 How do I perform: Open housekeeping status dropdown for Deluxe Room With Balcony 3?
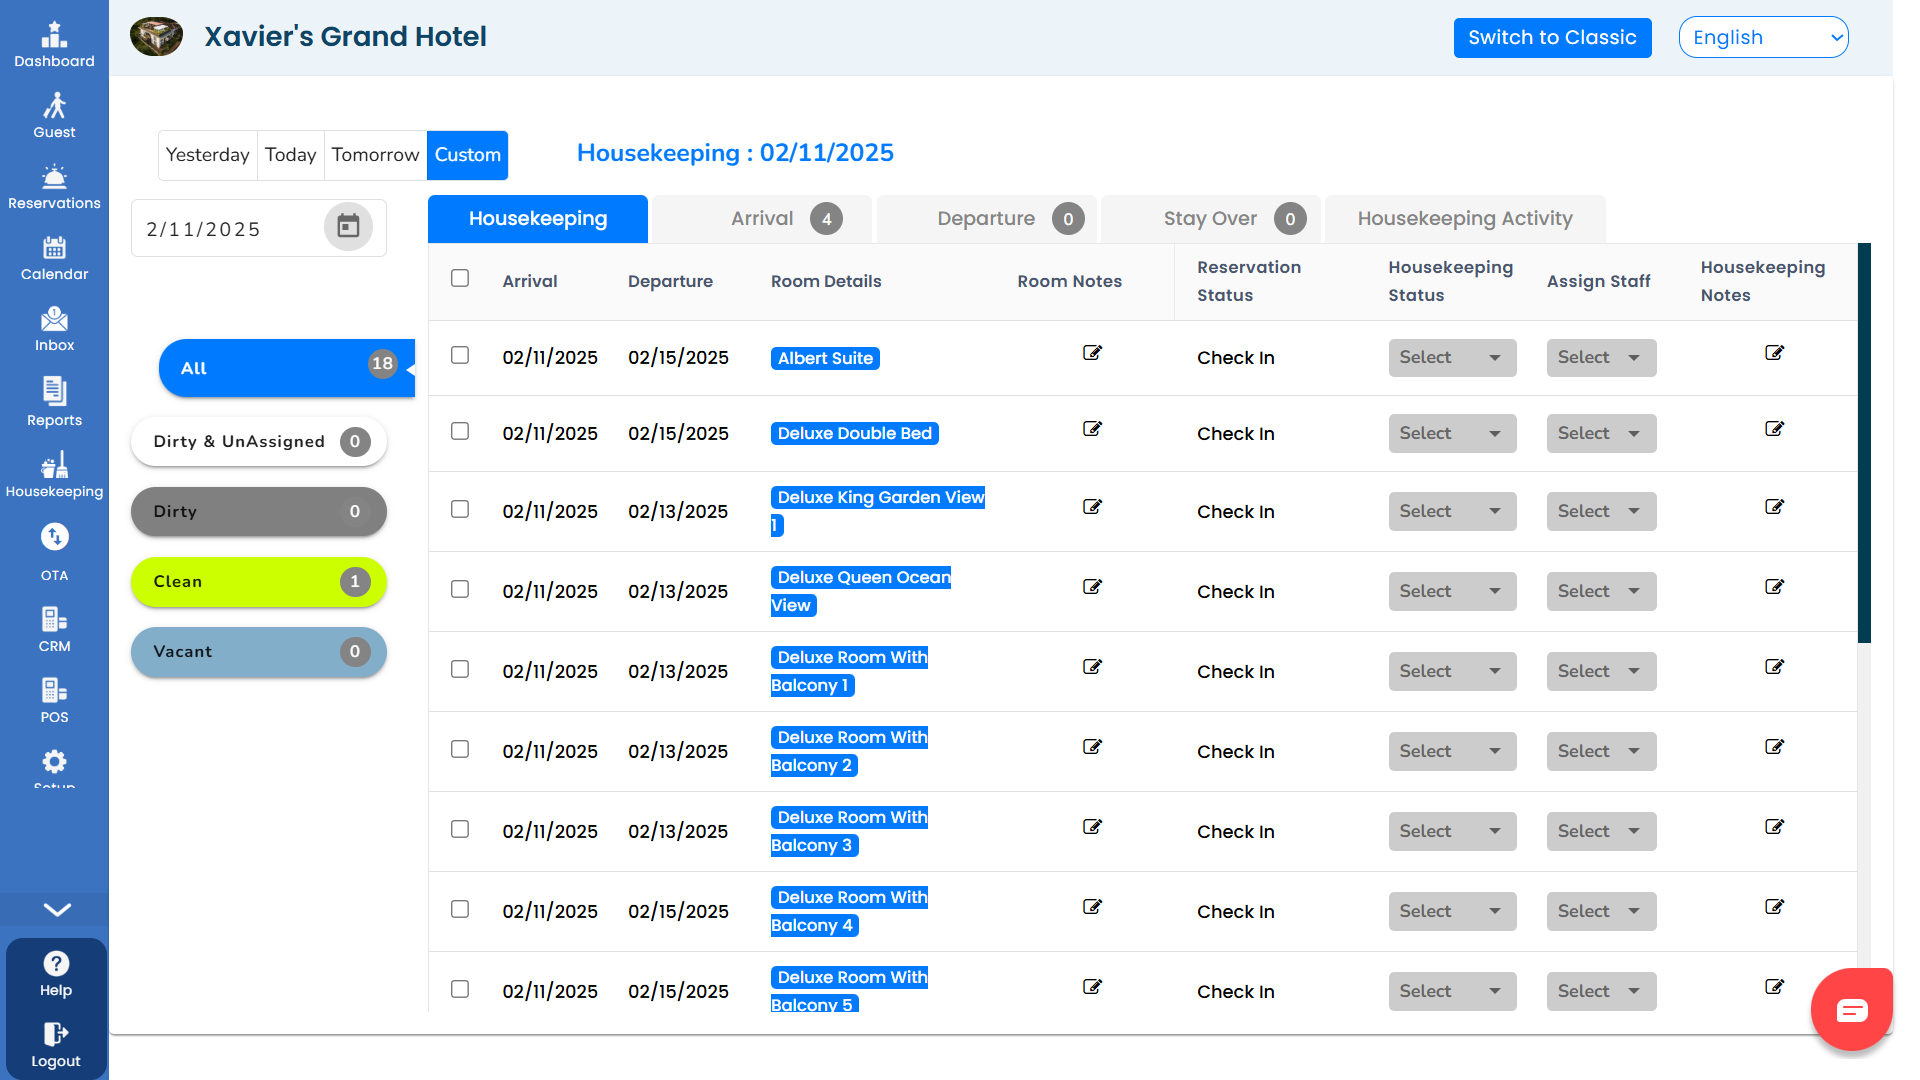1452,832
